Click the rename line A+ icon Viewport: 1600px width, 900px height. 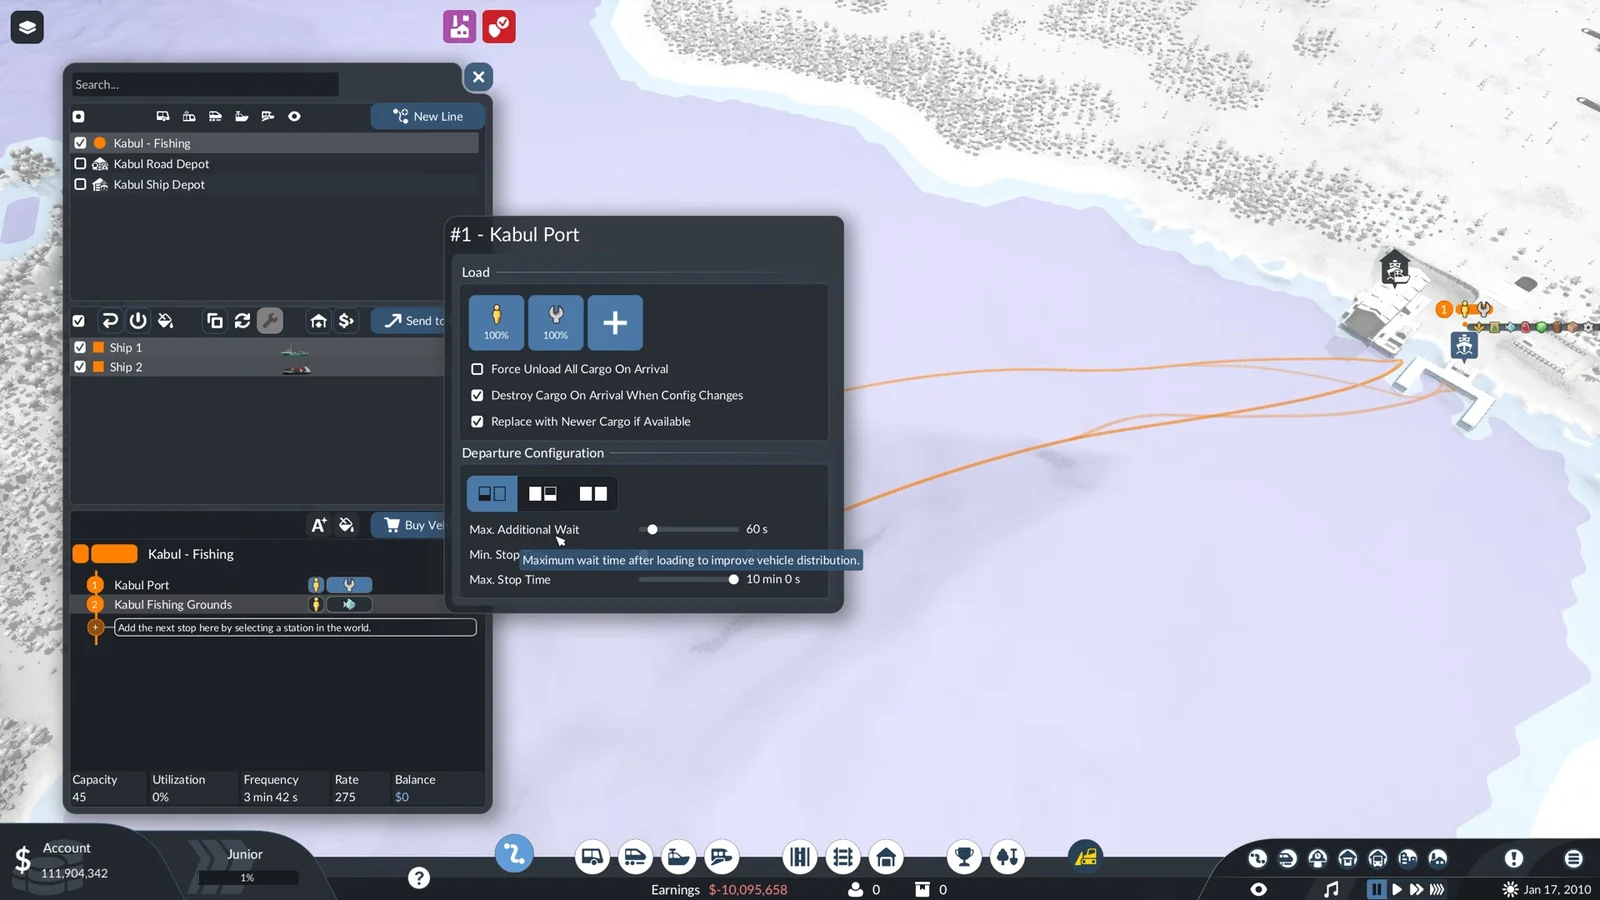[318, 525]
